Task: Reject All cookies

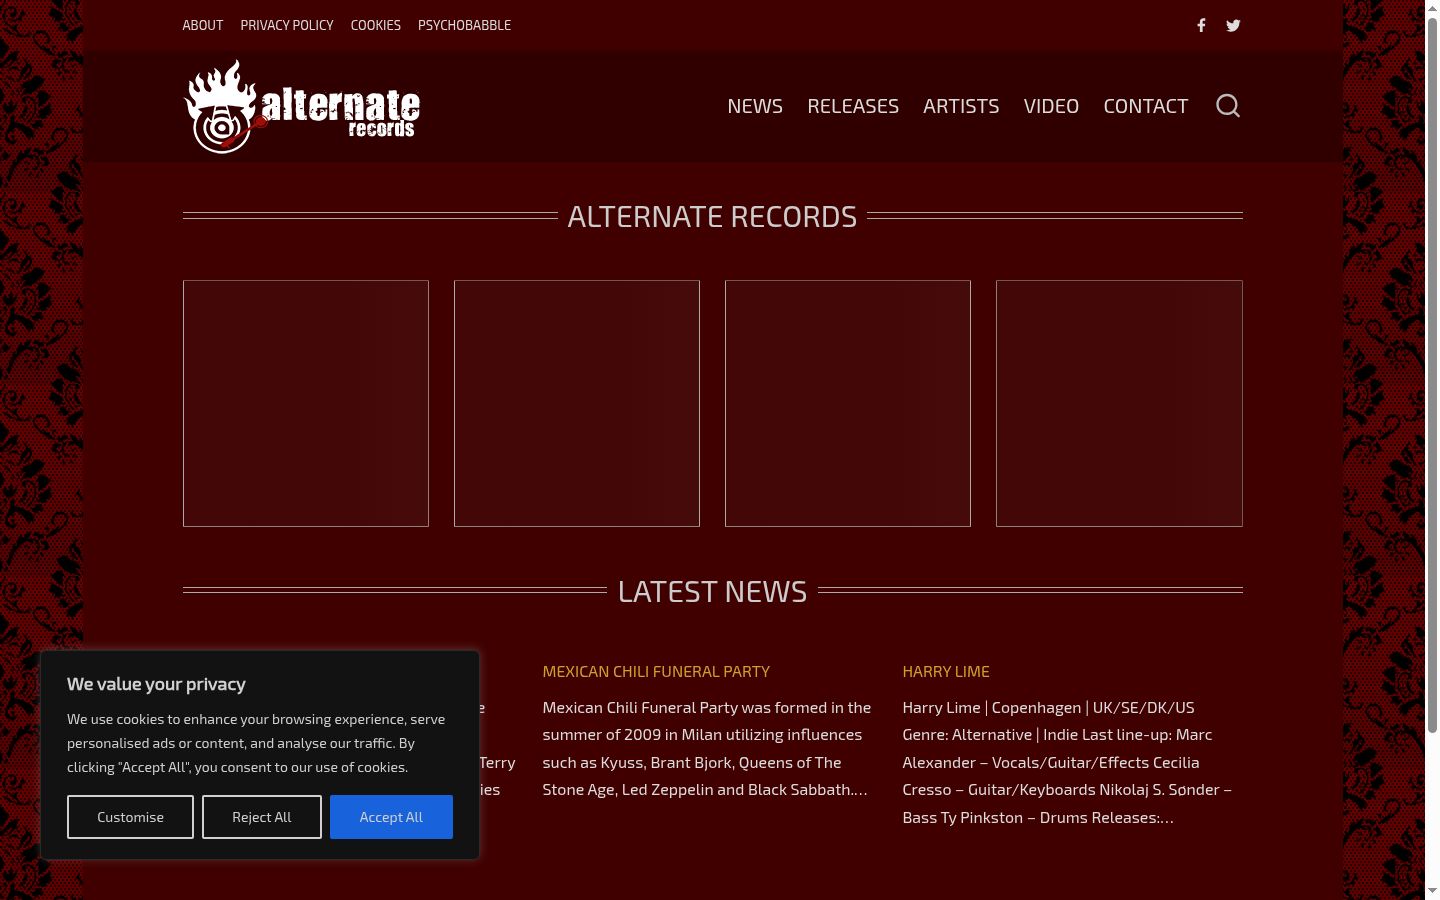Action: click(x=262, y=817)
